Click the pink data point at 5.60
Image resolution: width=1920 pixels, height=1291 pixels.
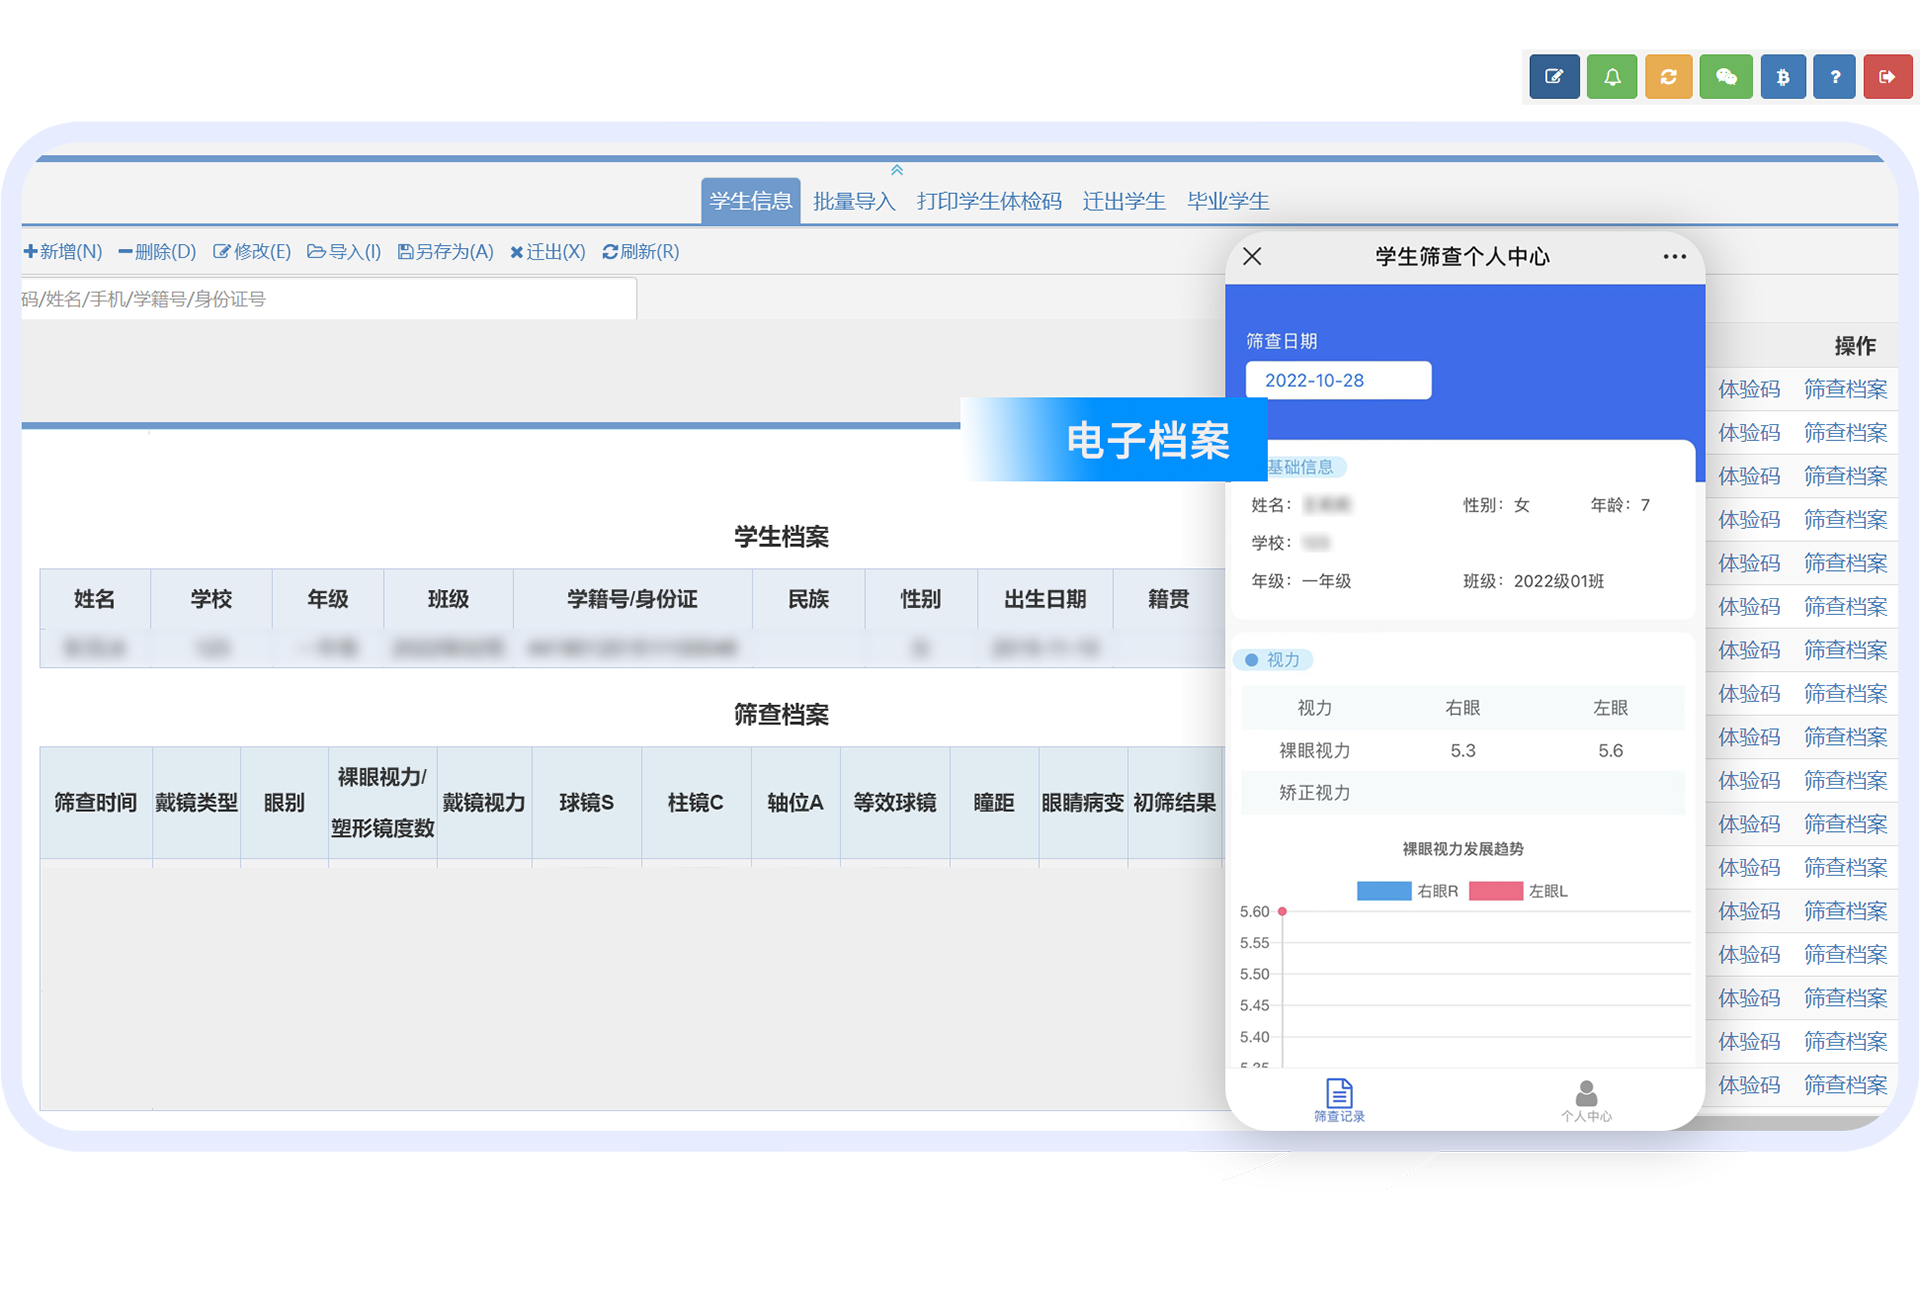1282,912
